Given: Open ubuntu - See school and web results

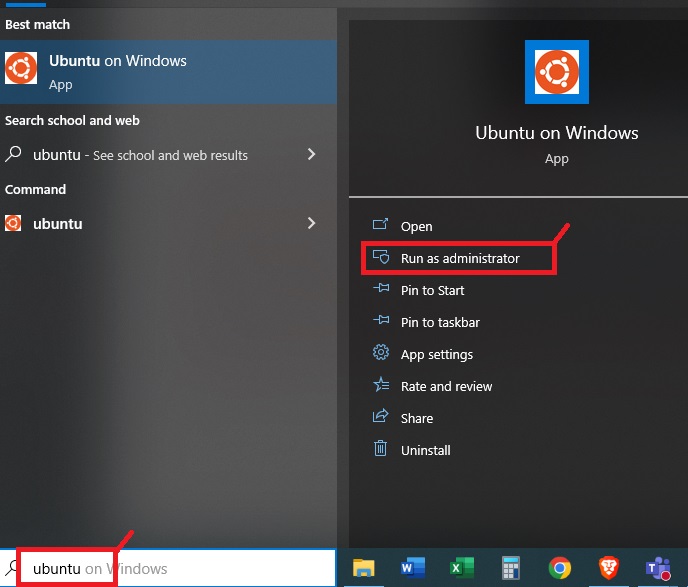Looking at the screenshot, I should (168, 154).
